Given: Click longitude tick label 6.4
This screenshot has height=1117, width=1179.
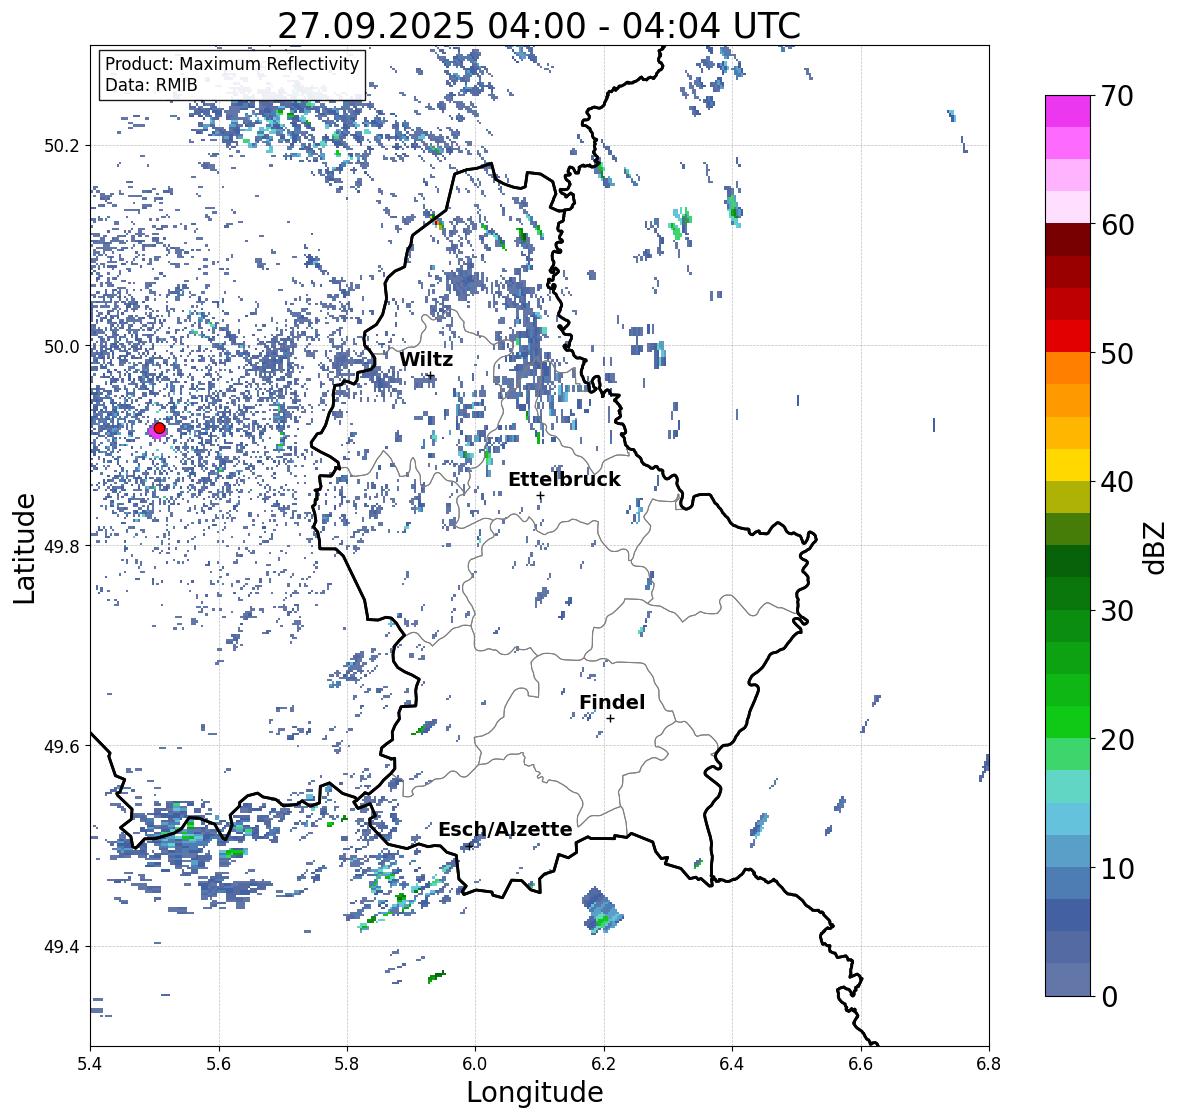Looking at the screenshot, I should point(732,1064).
